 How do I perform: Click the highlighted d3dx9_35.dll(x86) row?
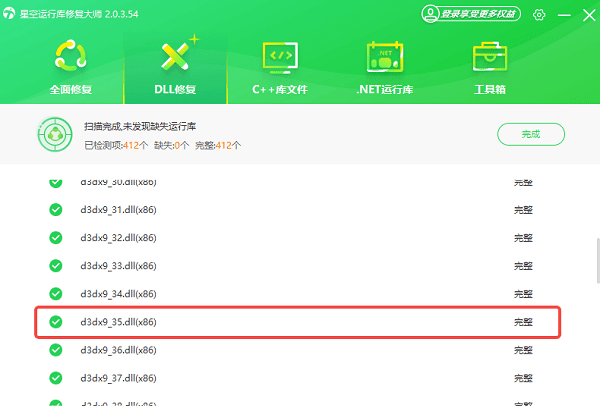click(x=300, y=322)
